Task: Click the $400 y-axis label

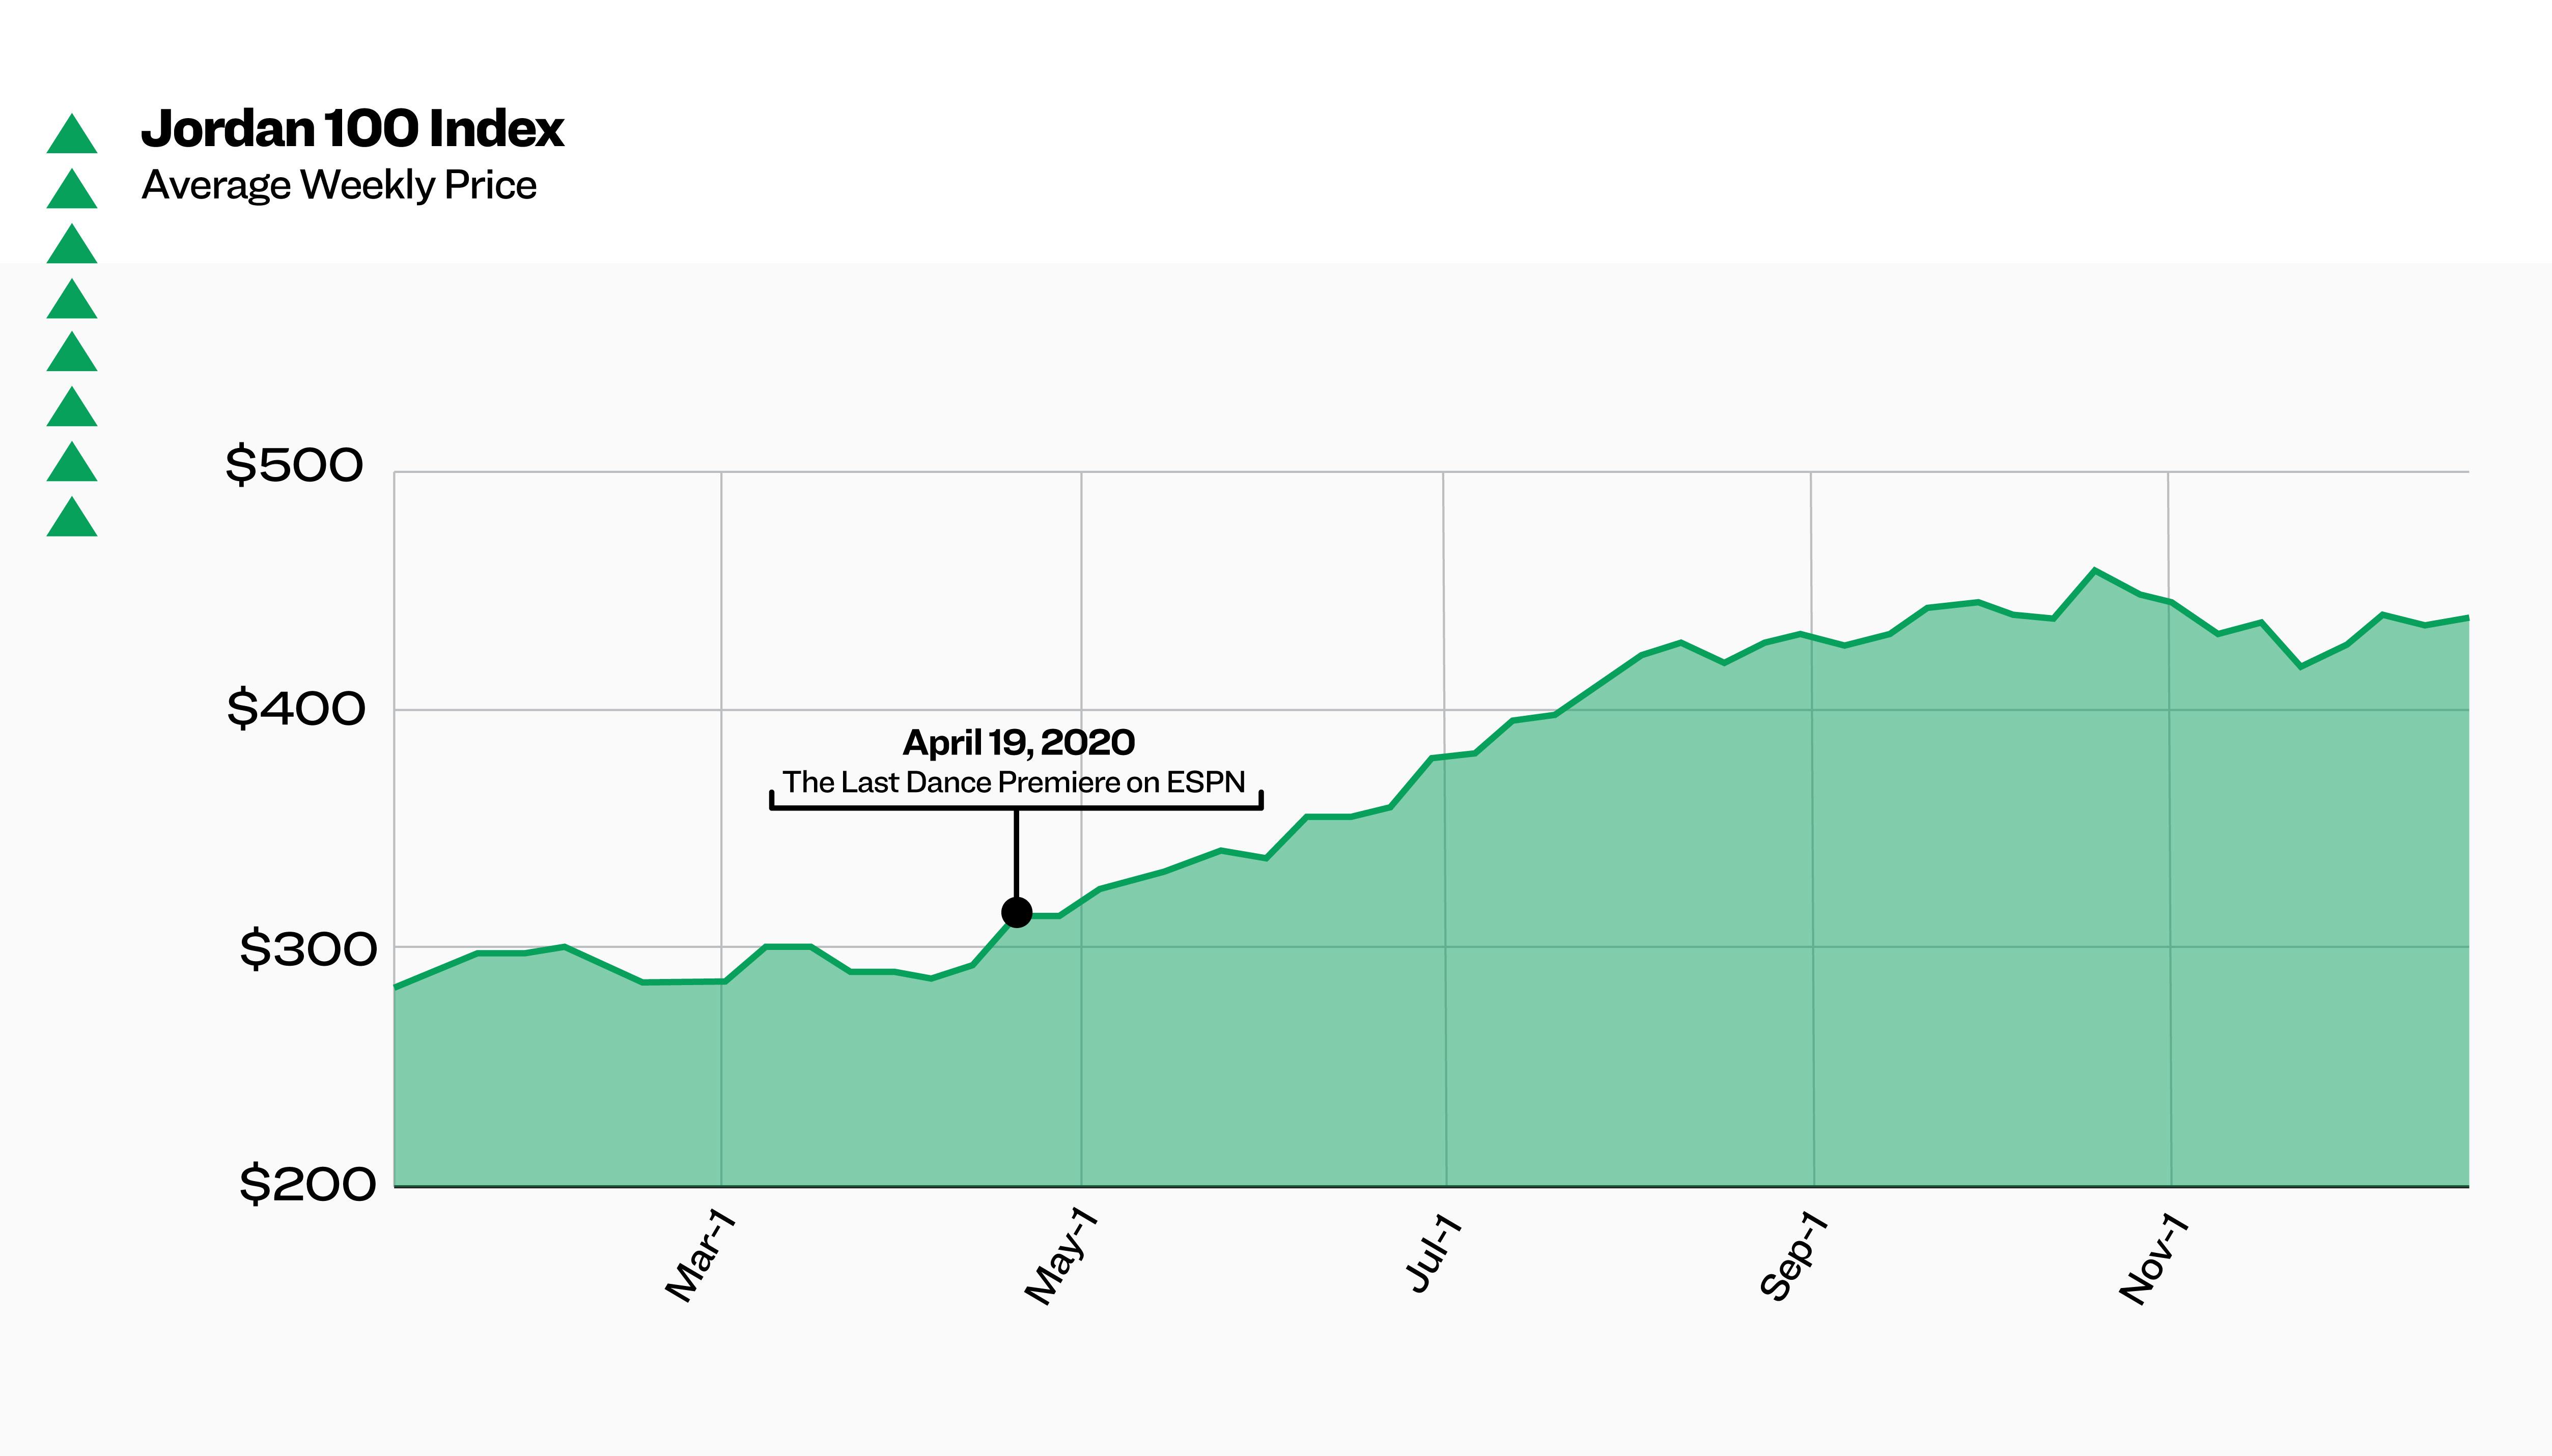Action: point(296,709)
